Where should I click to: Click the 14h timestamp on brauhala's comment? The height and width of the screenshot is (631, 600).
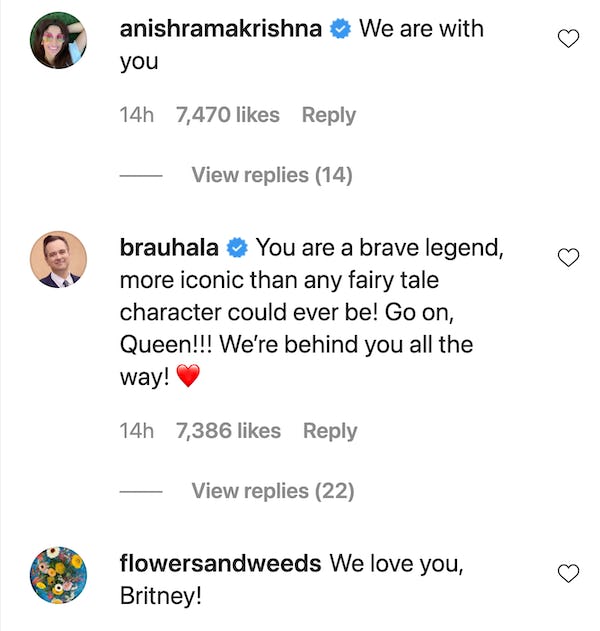click(137, 431)
